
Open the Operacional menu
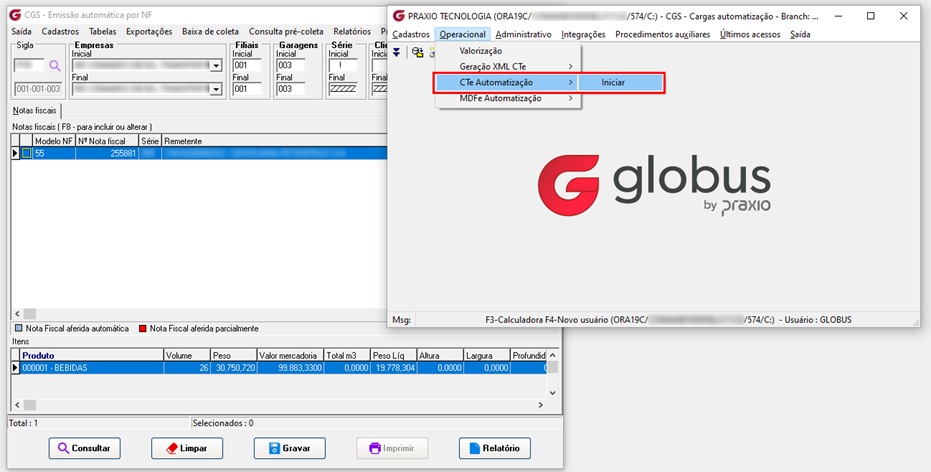(463, 34)
